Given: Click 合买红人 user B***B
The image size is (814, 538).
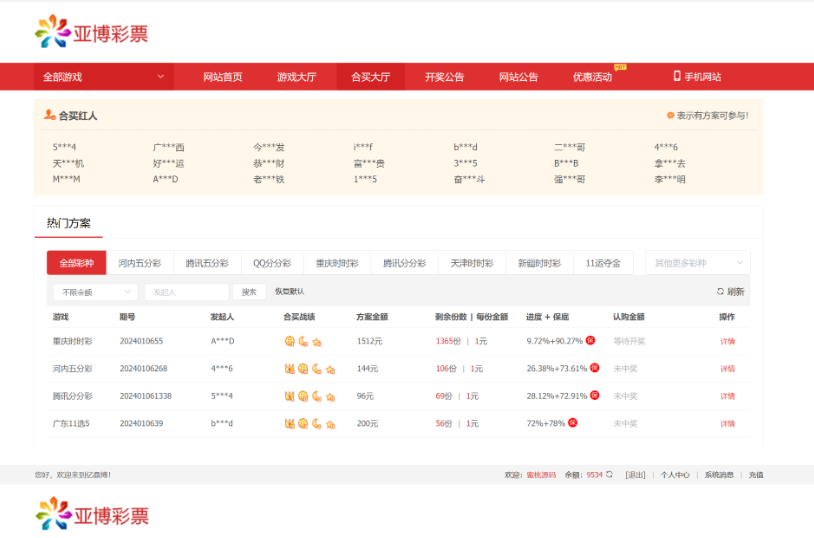Looking at the screenshot, I should pos(566,163).
